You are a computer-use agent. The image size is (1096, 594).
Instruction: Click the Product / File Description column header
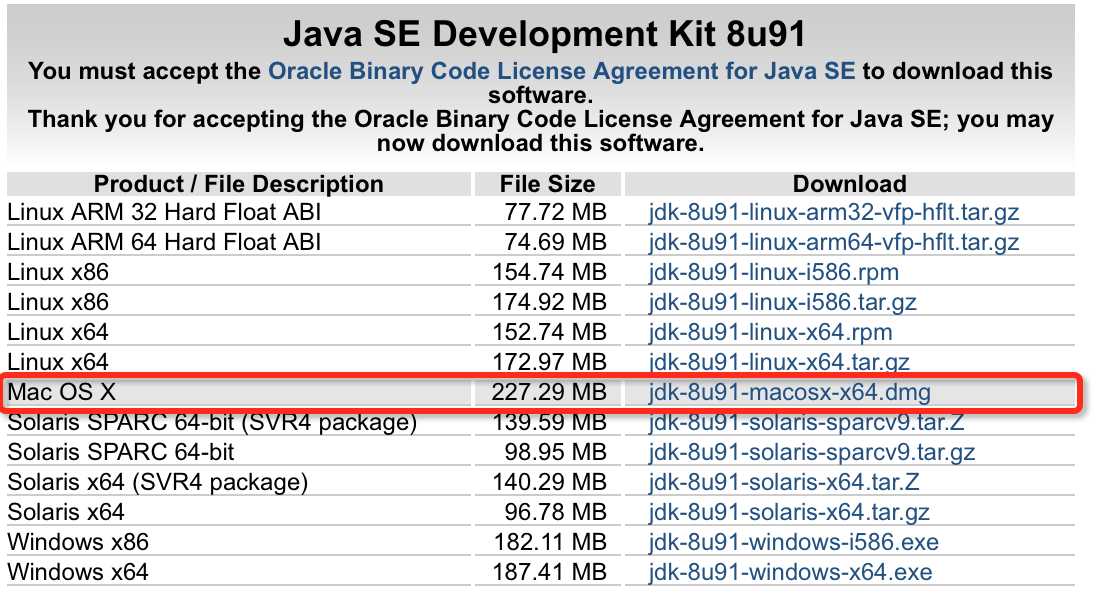238,184
